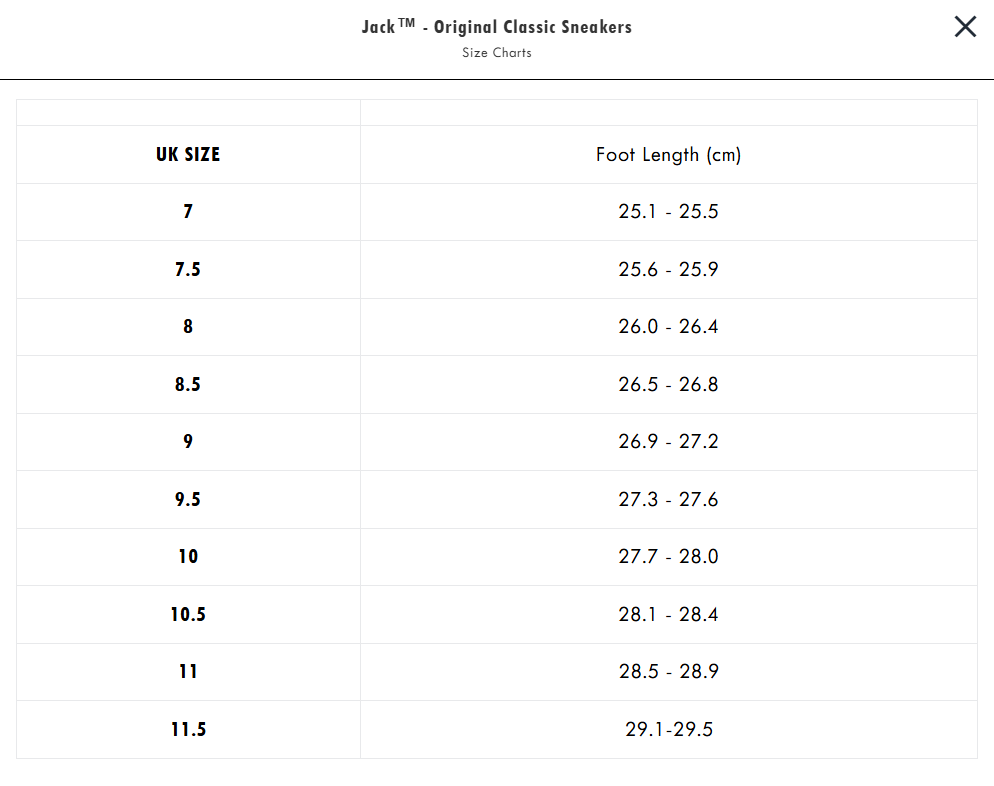Select UK size 10 cell
This screenshot has width=994, height=786.
click(x=188, y=557)
